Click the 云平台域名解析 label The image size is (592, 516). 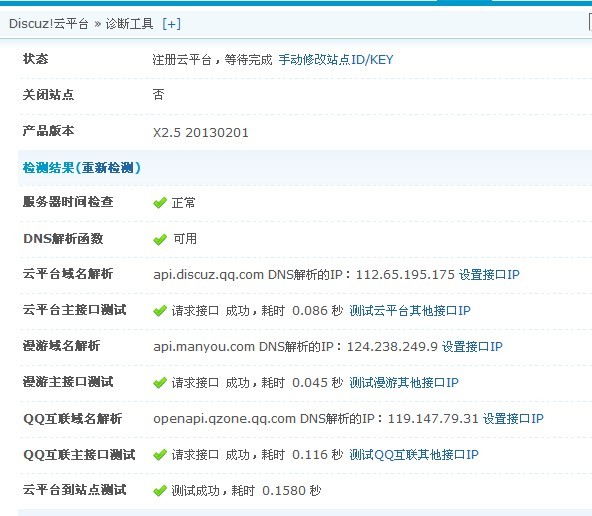click(x=68, y=274)
